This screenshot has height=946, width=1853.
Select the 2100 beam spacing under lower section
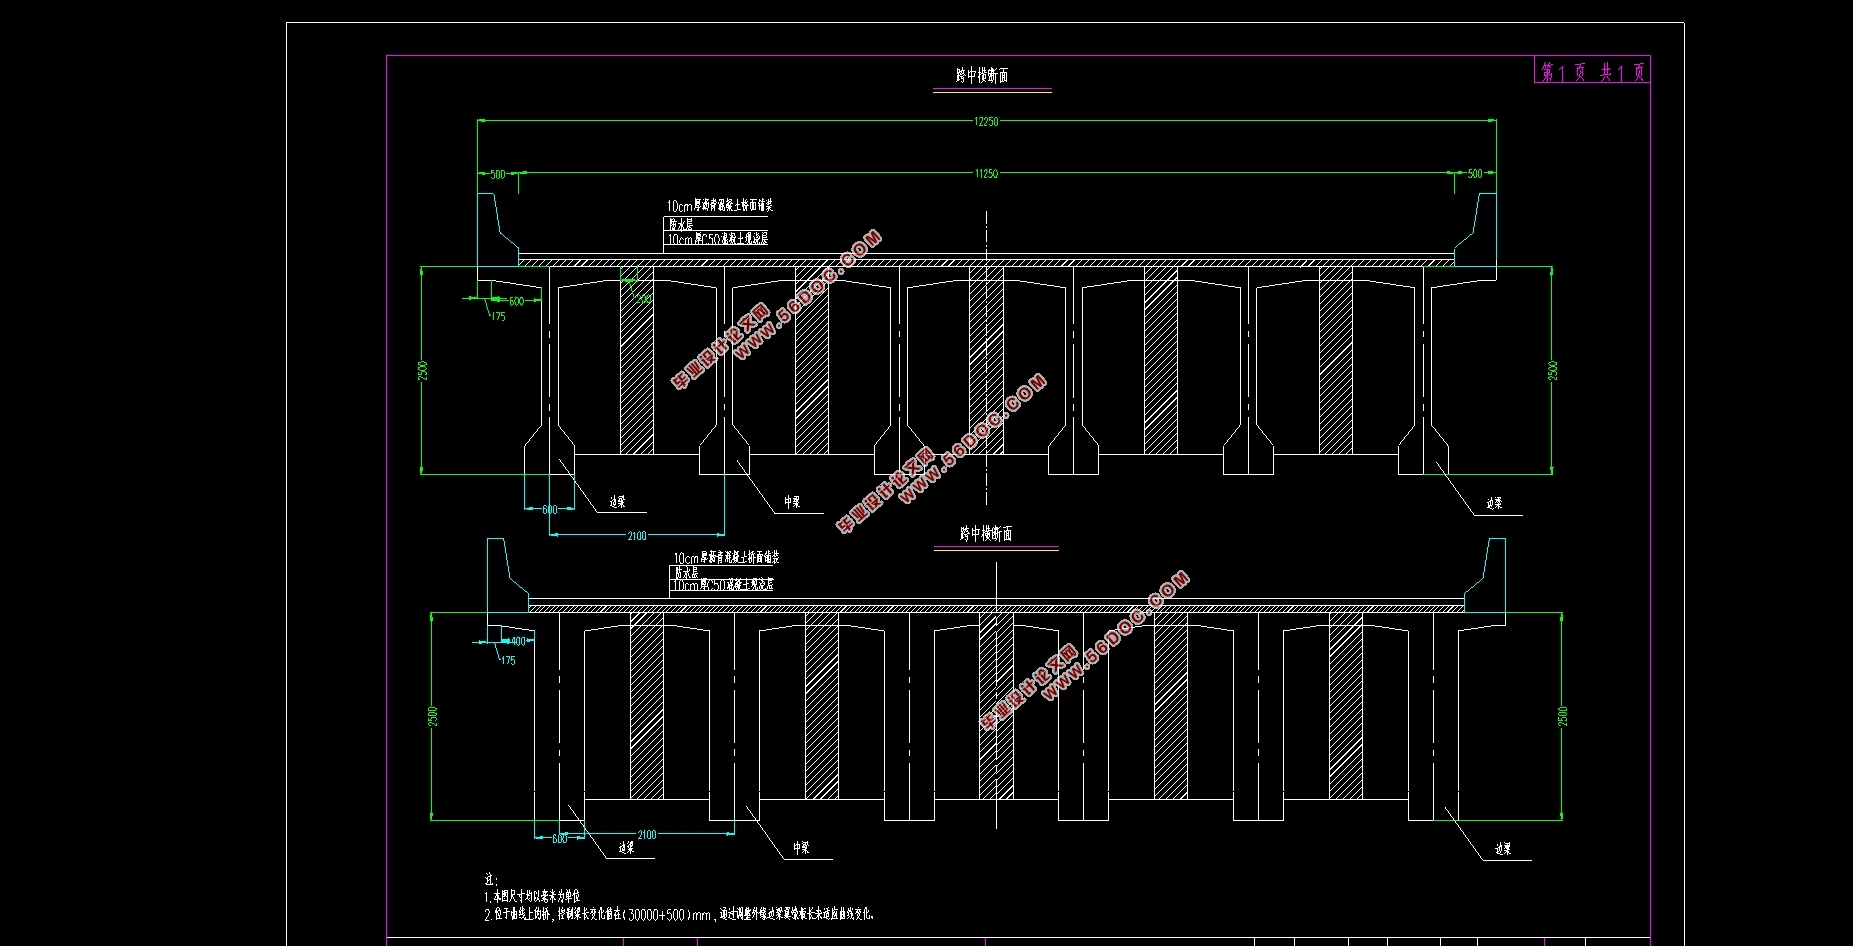coord(647,835)
